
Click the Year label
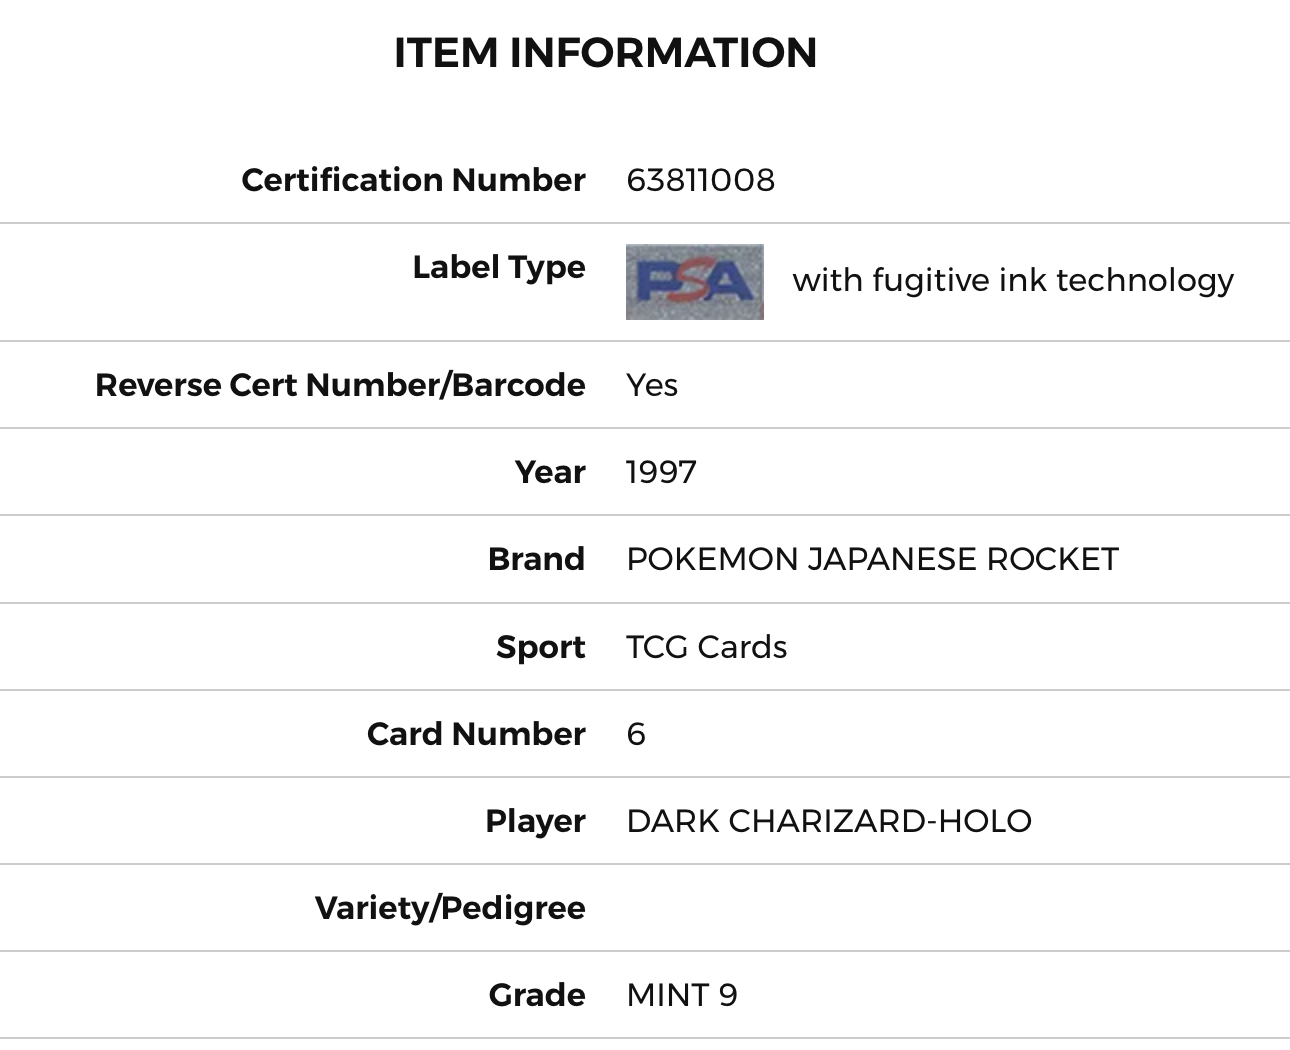549,472
